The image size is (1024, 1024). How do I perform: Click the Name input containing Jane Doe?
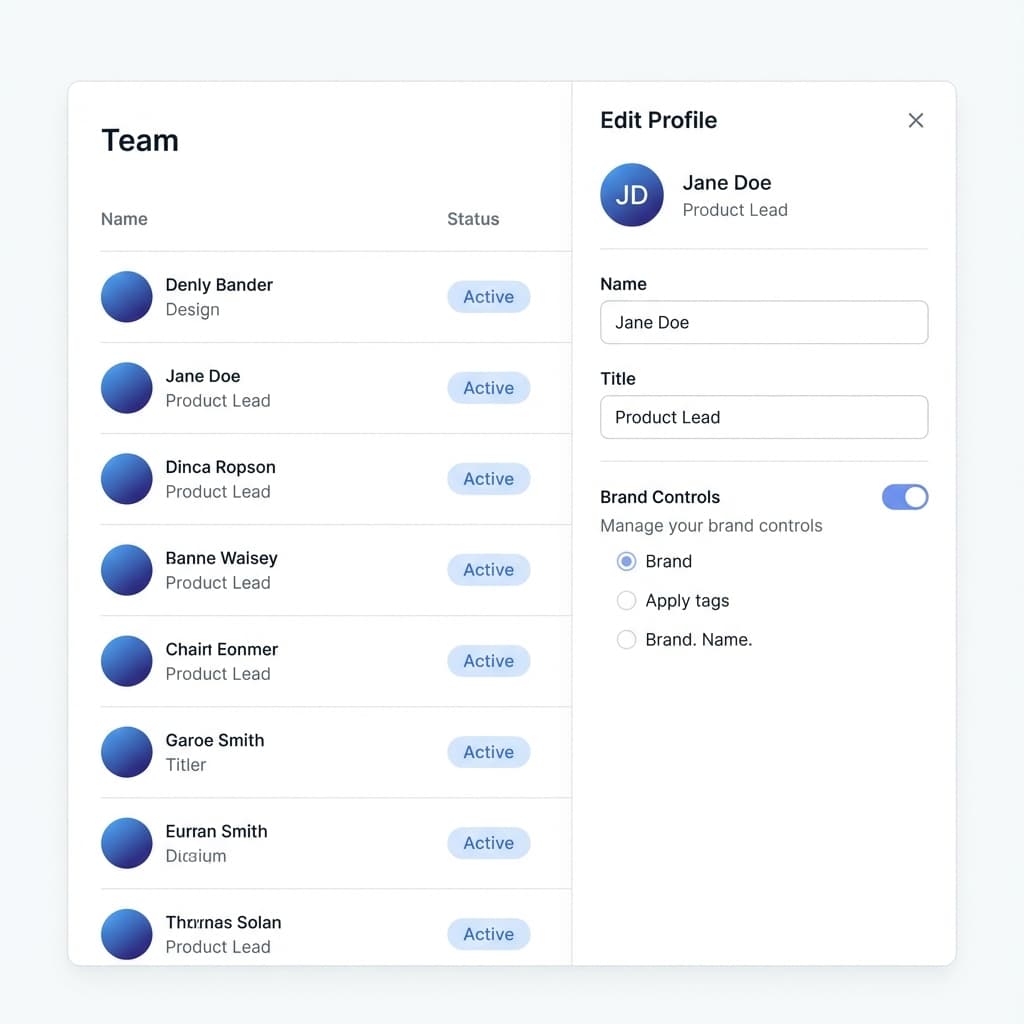tap(763, 322)
